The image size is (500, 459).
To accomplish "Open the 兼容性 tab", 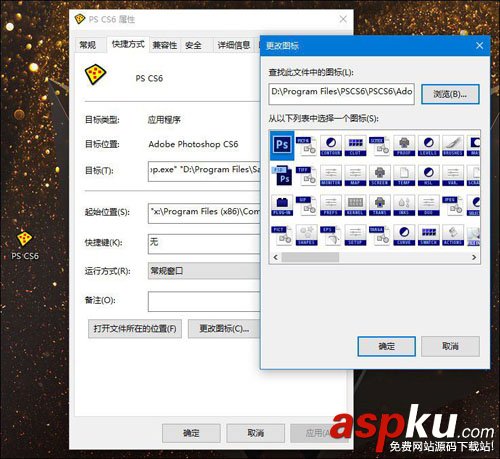I will pos(165,45).
